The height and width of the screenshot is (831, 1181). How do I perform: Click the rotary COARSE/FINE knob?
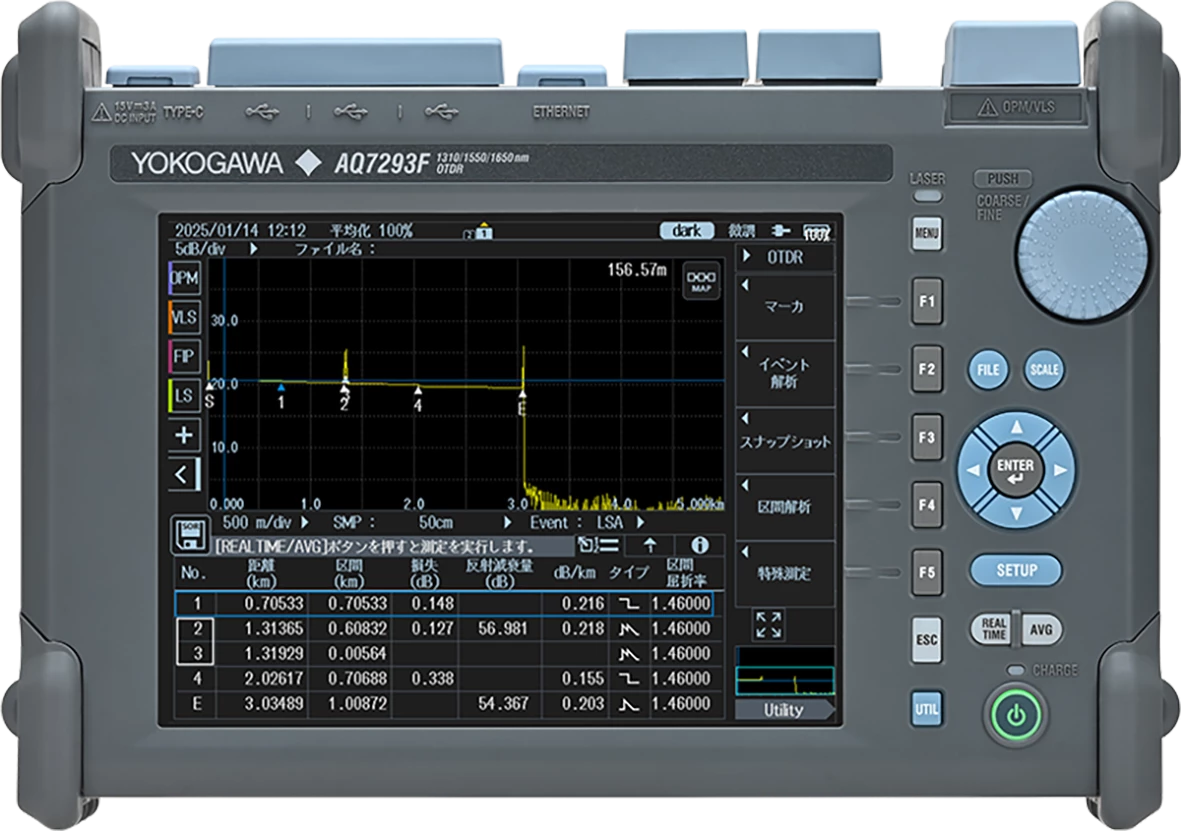[x=1082, y=257]
